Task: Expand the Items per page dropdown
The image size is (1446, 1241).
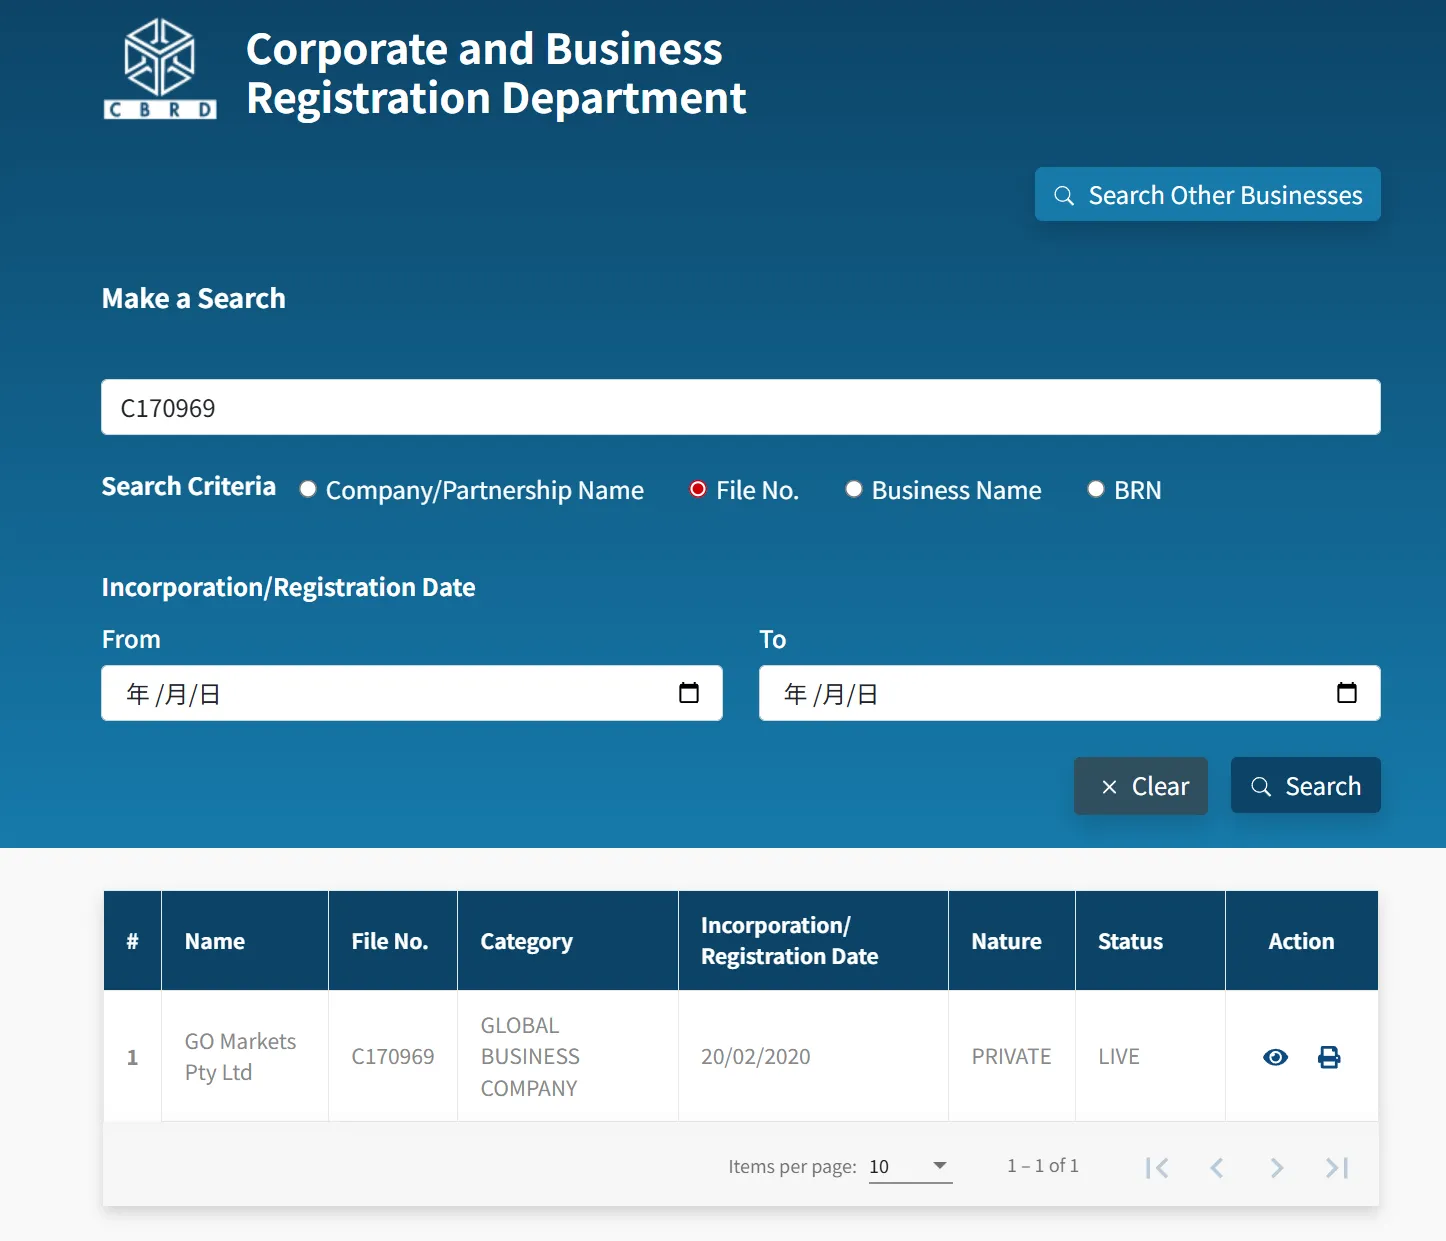Action: pyautogui.click(x=909, y=1166)
